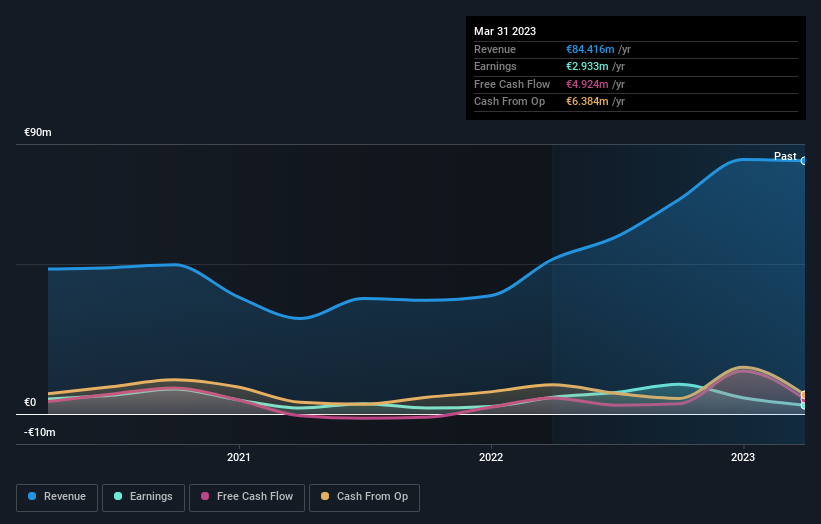821x524 pixels.
Task: Click the €4.924m free cash flow value
Action: click(x=587, y=84)
